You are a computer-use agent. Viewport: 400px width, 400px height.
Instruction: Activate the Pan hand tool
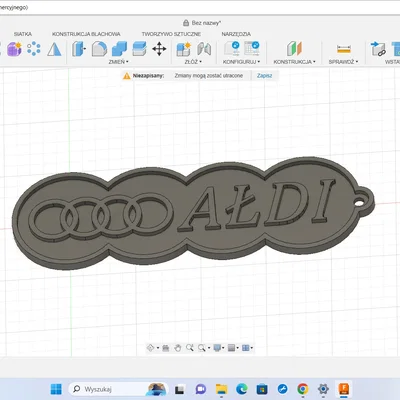[178, 348]
